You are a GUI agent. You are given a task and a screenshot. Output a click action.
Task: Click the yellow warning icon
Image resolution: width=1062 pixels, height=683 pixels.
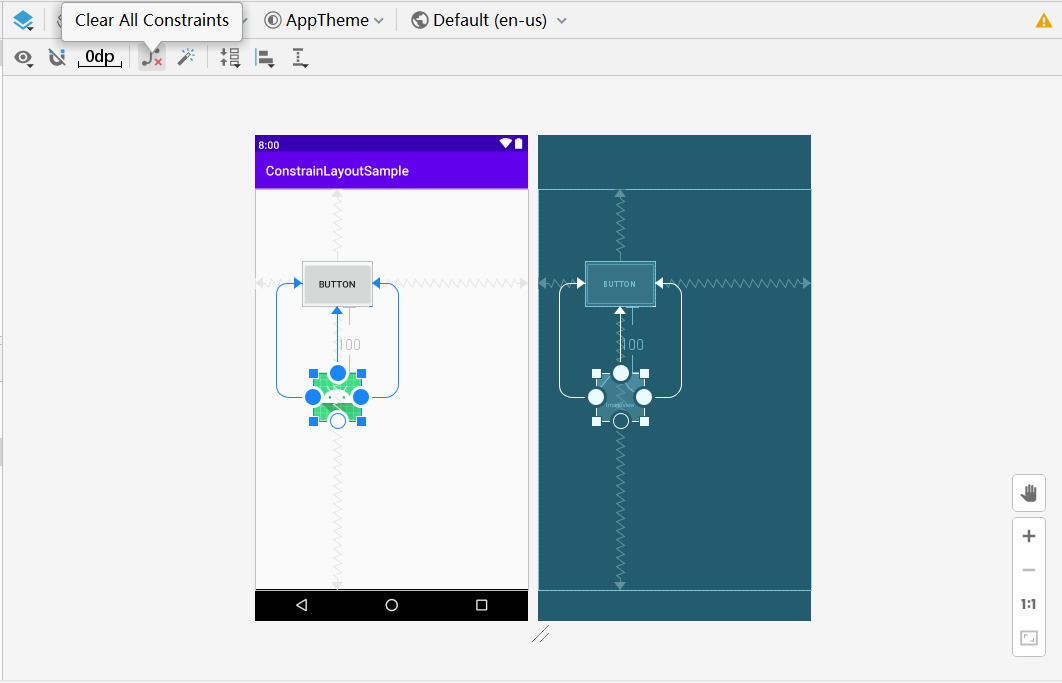click(1044, 21)
